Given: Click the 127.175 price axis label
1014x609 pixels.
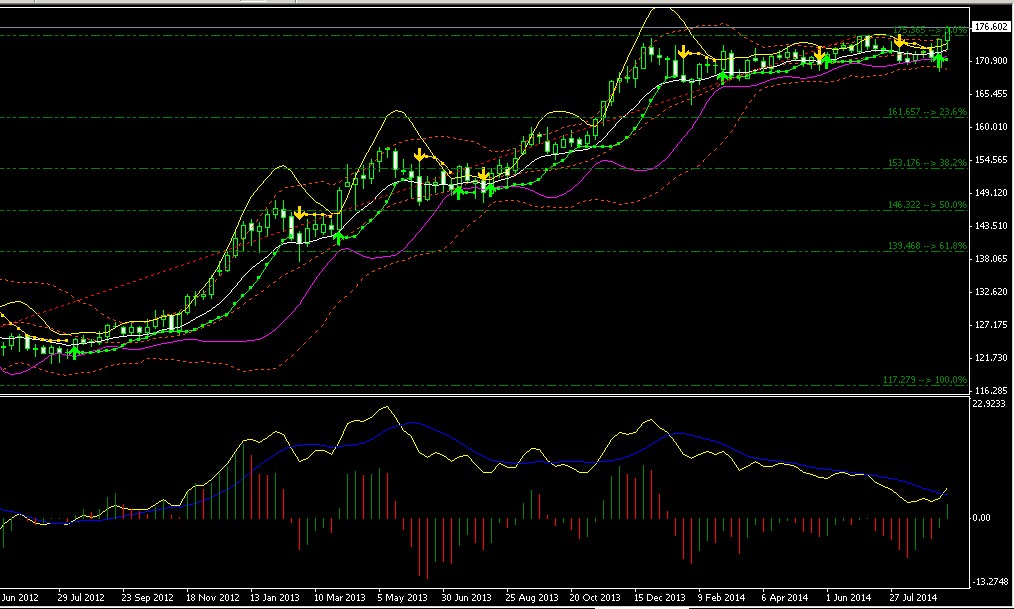Looking at the screenshot, I should [x=991, y=325].
